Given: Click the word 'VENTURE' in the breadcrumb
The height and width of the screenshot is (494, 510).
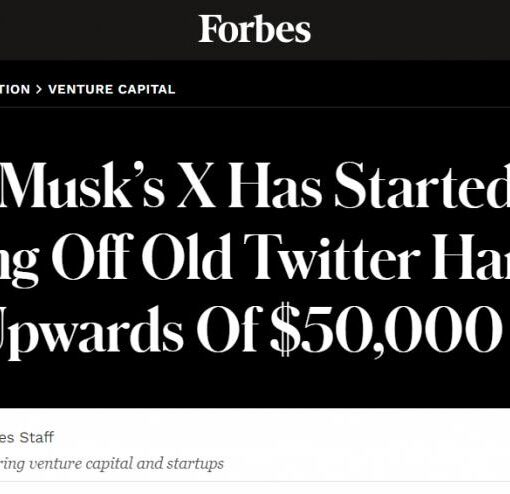Looking at the screenshot, I should [81, 89].
